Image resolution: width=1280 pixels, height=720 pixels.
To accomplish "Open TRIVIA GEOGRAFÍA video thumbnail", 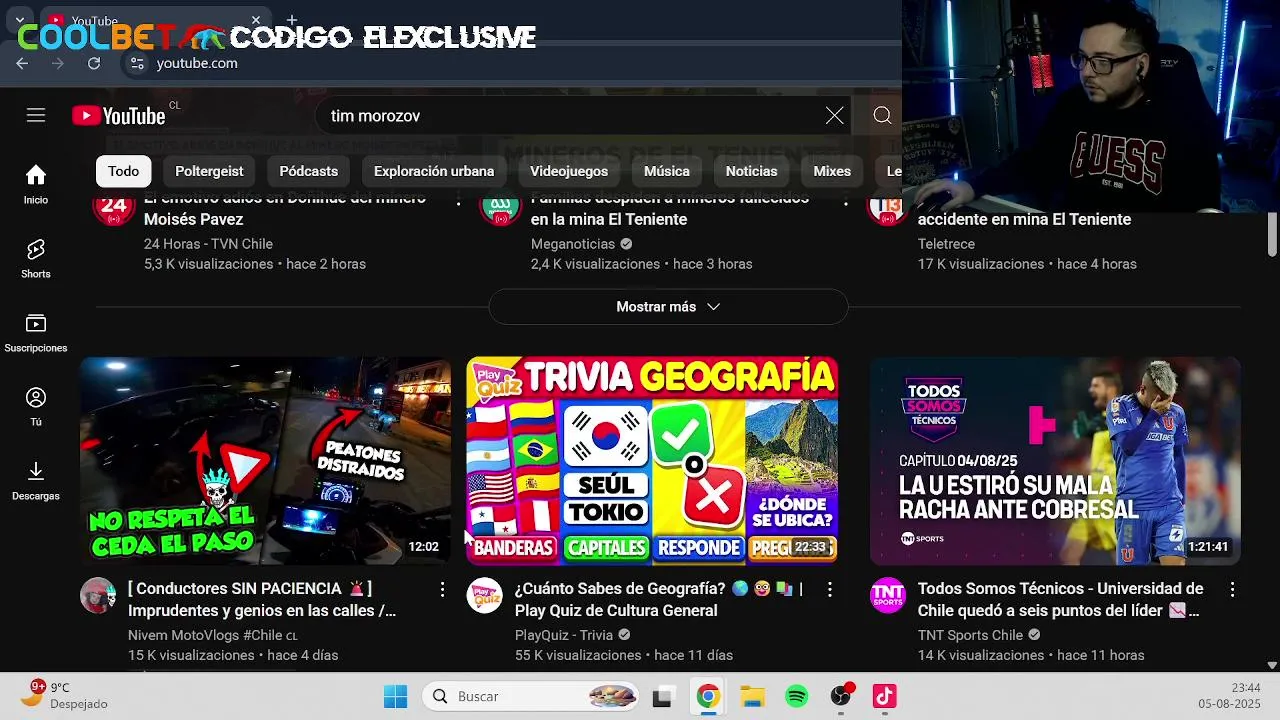I will [x=652, y=461].
